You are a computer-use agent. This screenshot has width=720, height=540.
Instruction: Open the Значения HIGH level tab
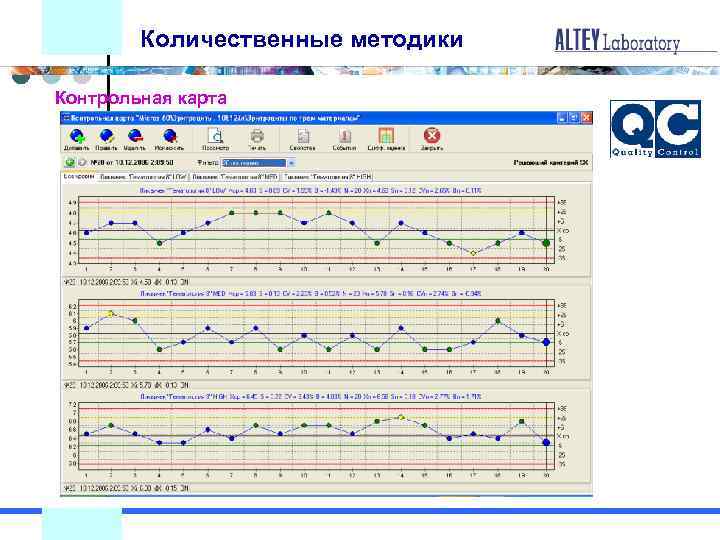tap(327, 177)
